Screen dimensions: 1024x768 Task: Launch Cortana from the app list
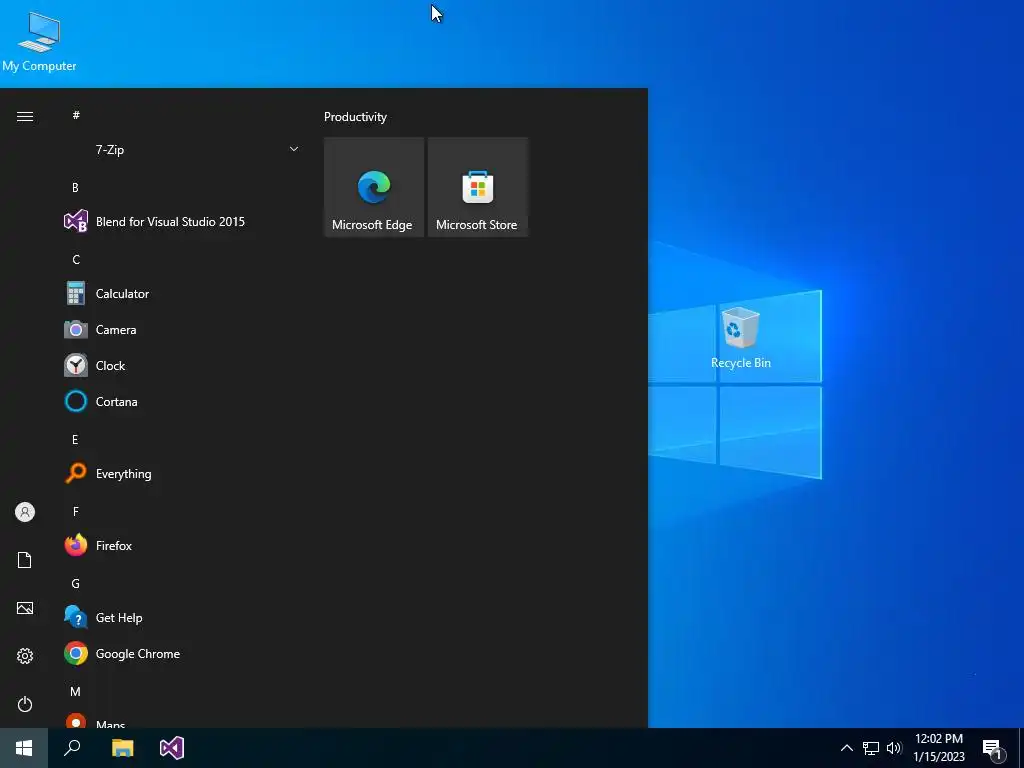click(183, 402)
